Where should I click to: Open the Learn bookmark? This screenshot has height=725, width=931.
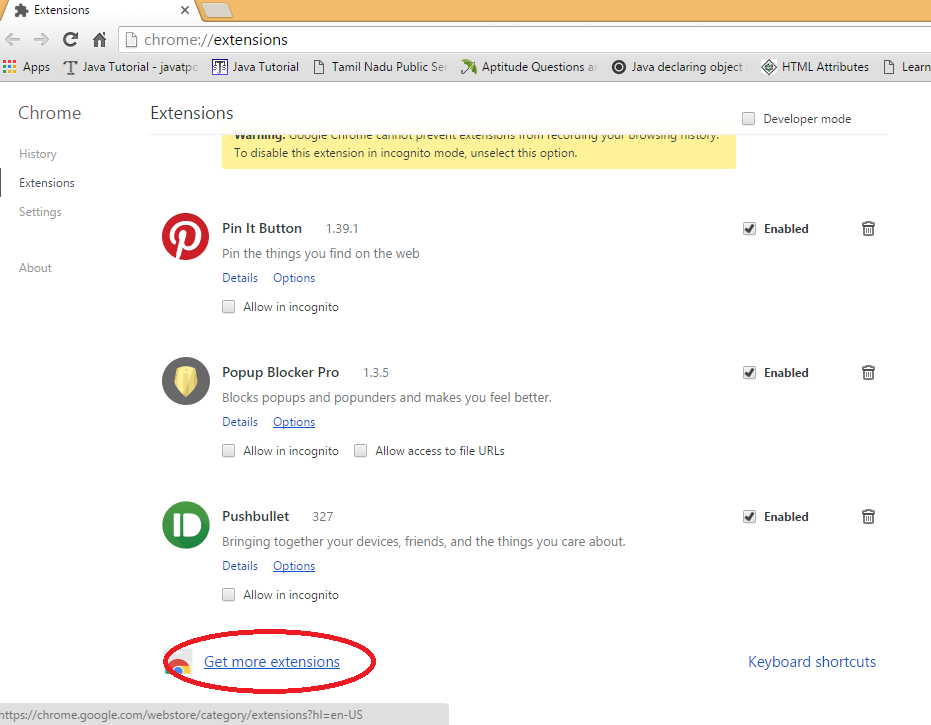907,67
